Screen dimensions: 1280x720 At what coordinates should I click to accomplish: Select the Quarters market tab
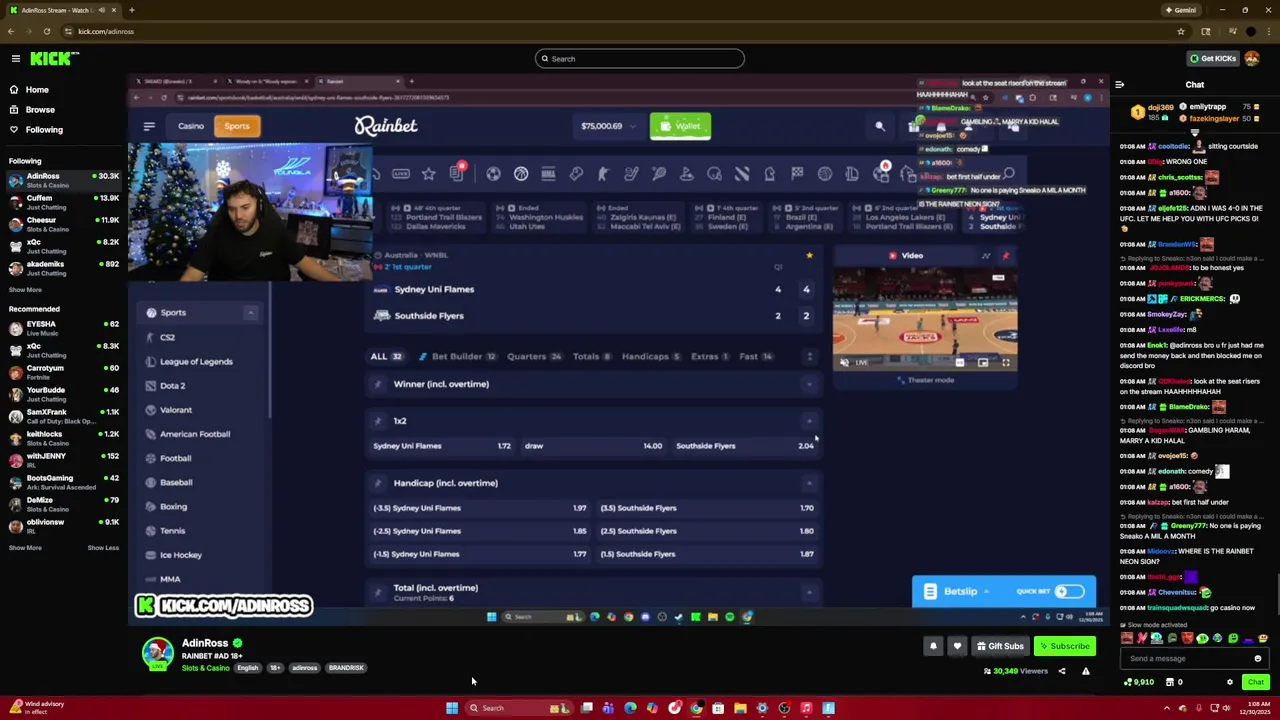click(x=534, y=357)
